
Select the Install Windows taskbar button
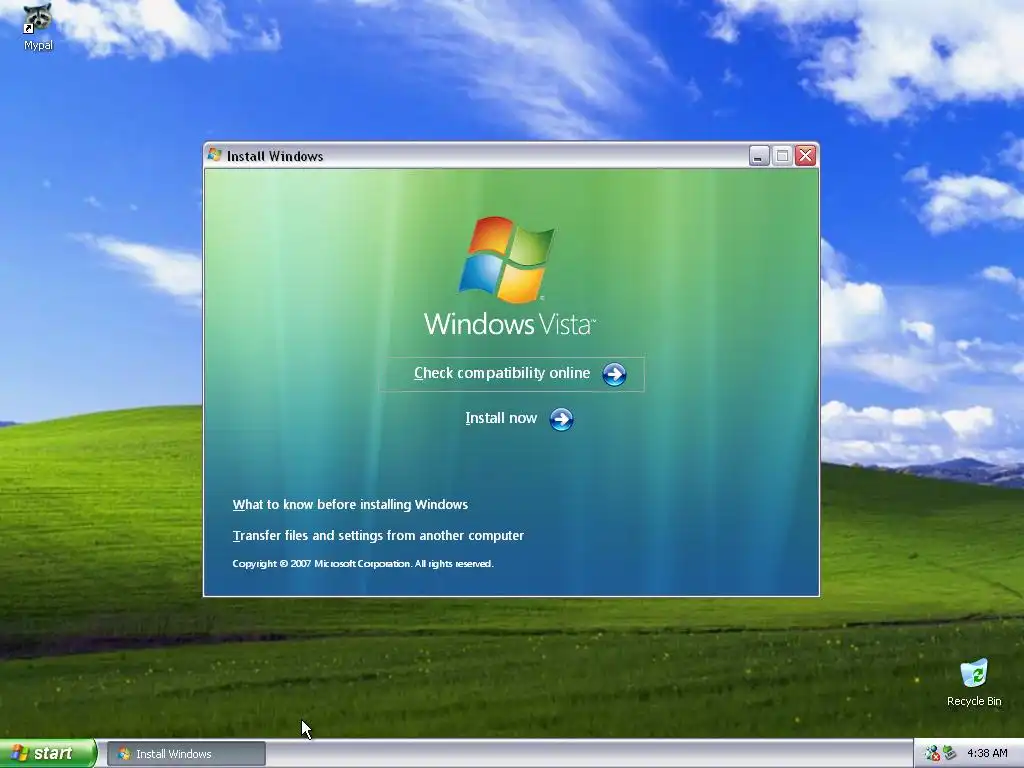pos(186,754)
